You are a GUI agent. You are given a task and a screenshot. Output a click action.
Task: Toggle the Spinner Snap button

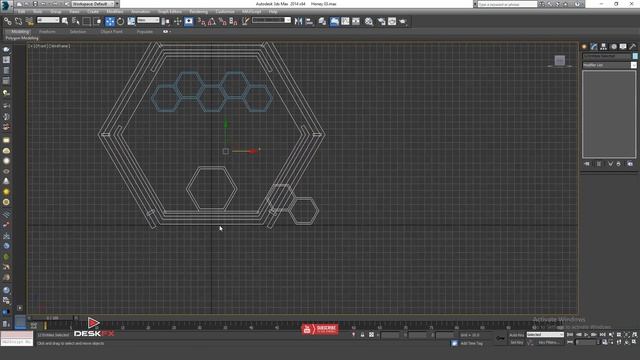tap(233, 22)
